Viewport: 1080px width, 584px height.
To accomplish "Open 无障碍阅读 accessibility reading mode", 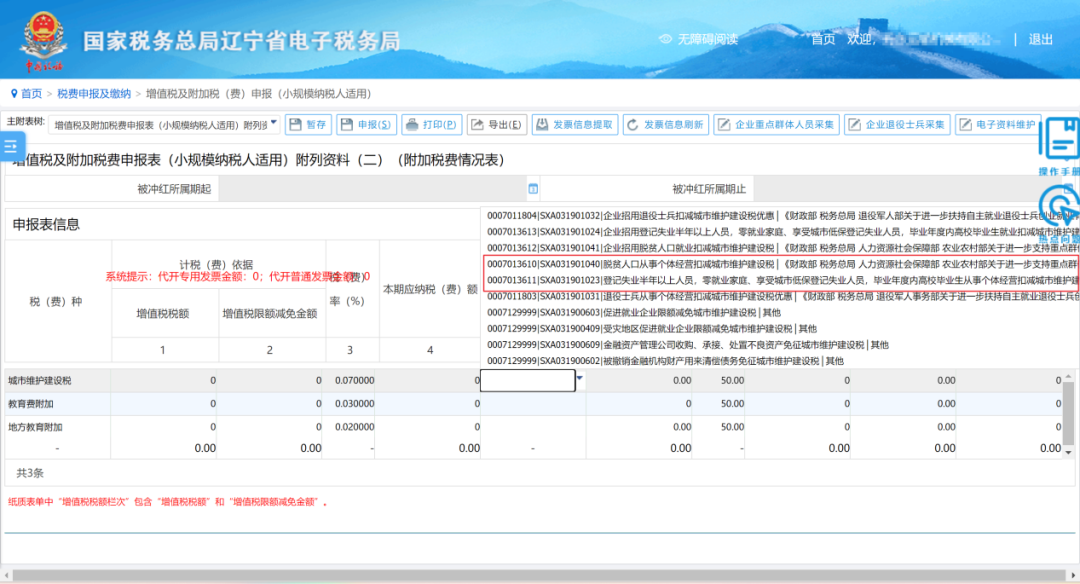I will (699, 39).
